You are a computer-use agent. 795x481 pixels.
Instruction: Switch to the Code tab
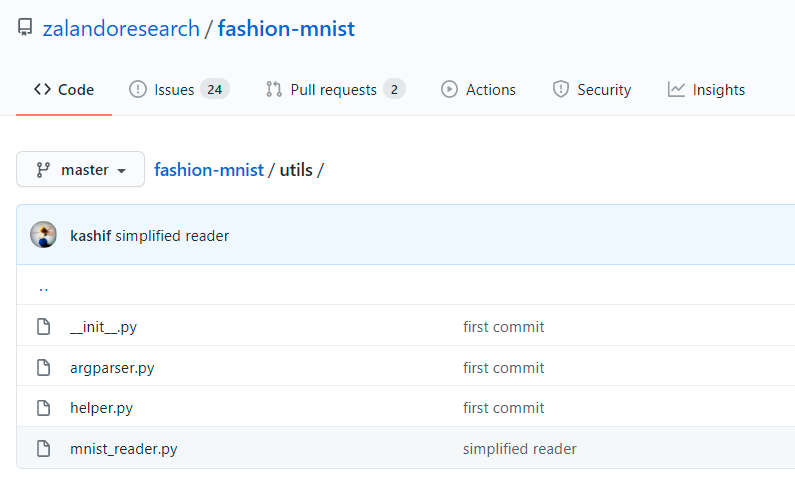coord(64,90)
